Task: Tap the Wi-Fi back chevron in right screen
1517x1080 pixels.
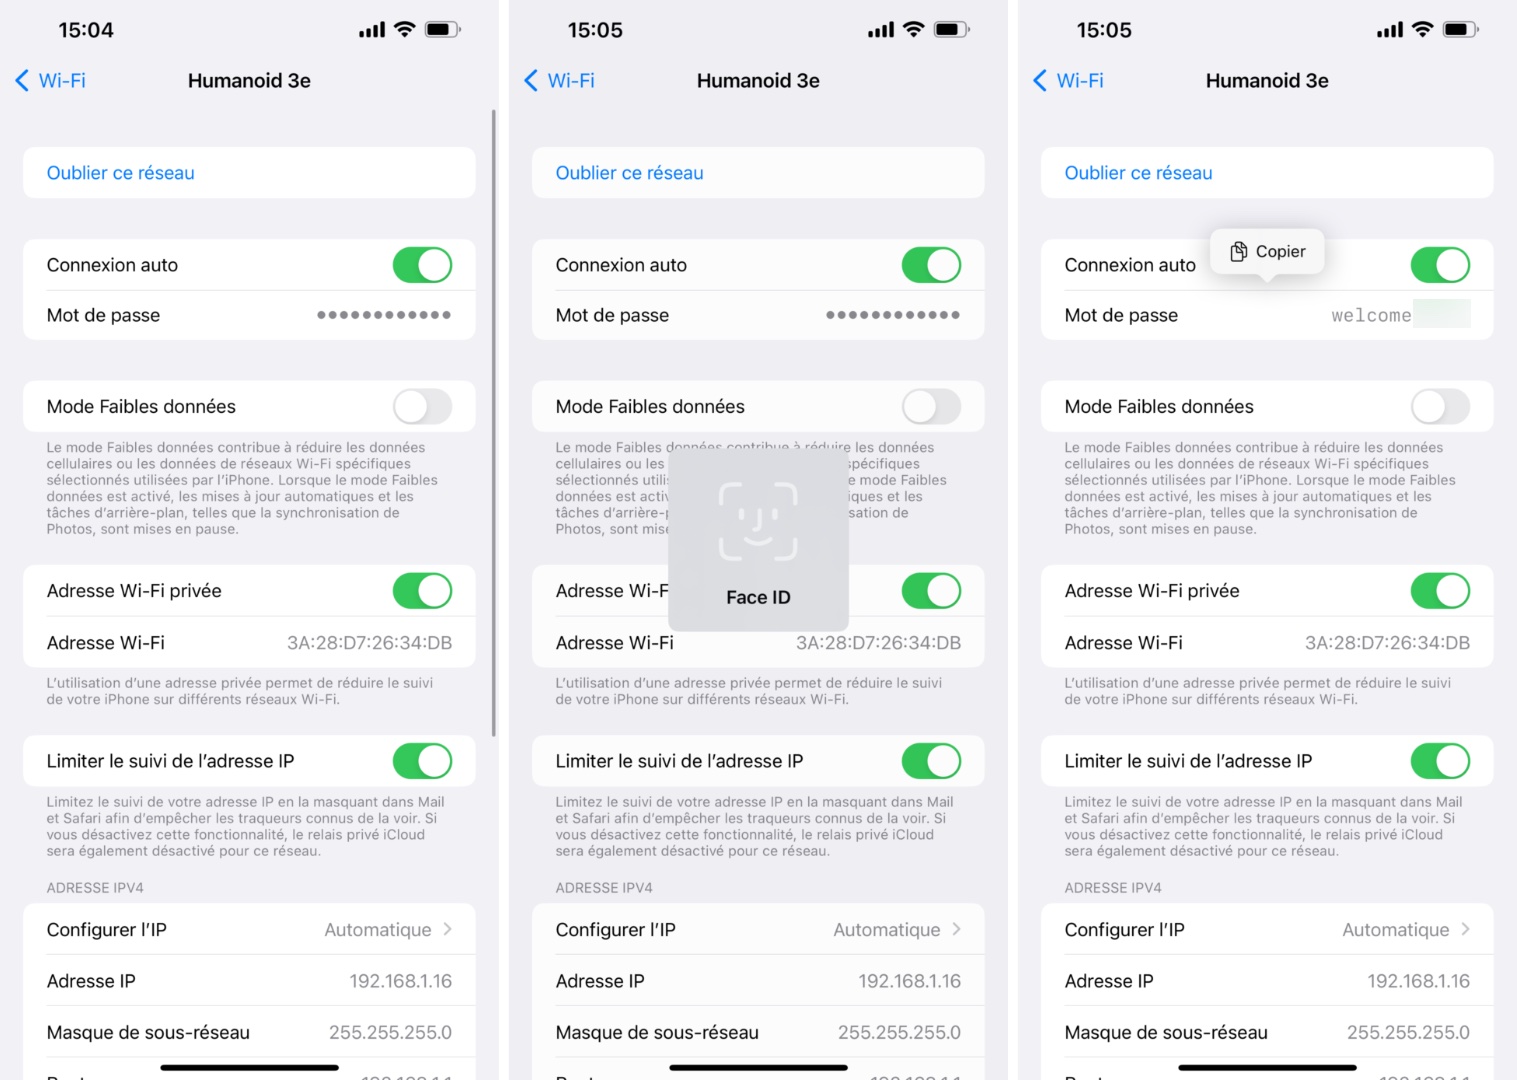Action: 1040,81
